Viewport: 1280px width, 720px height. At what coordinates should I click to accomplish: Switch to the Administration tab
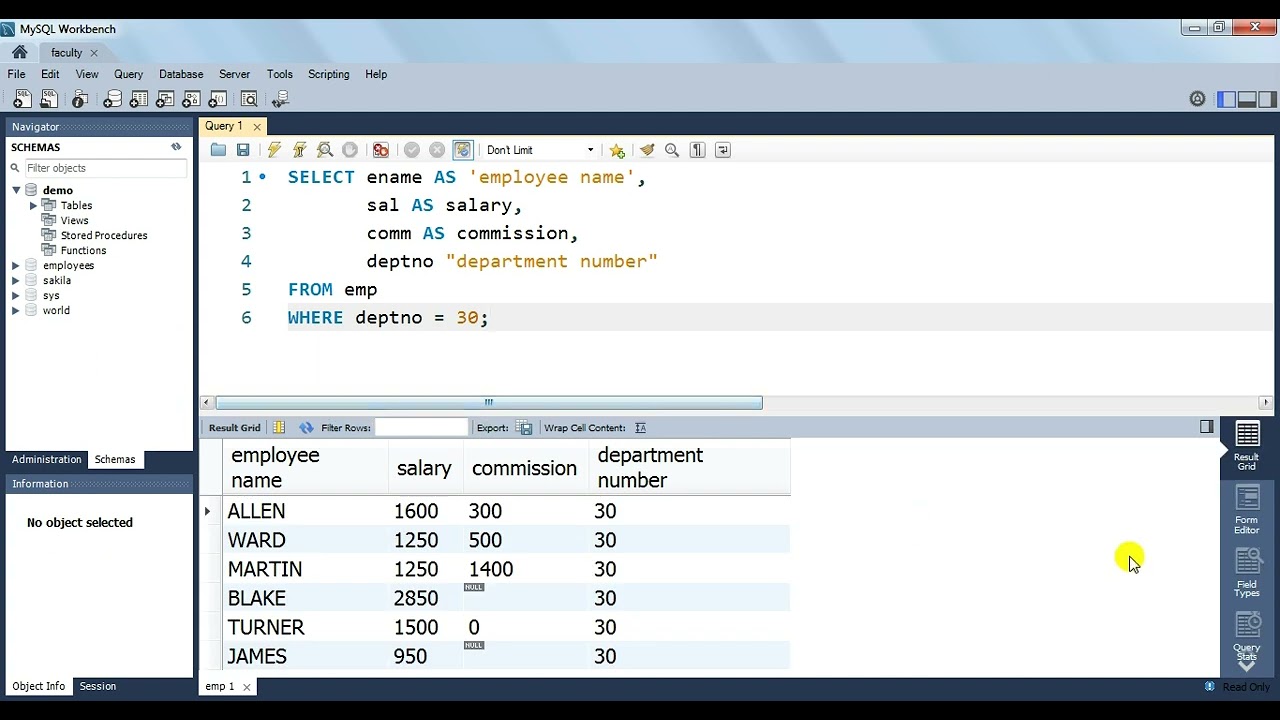[47, 459]
